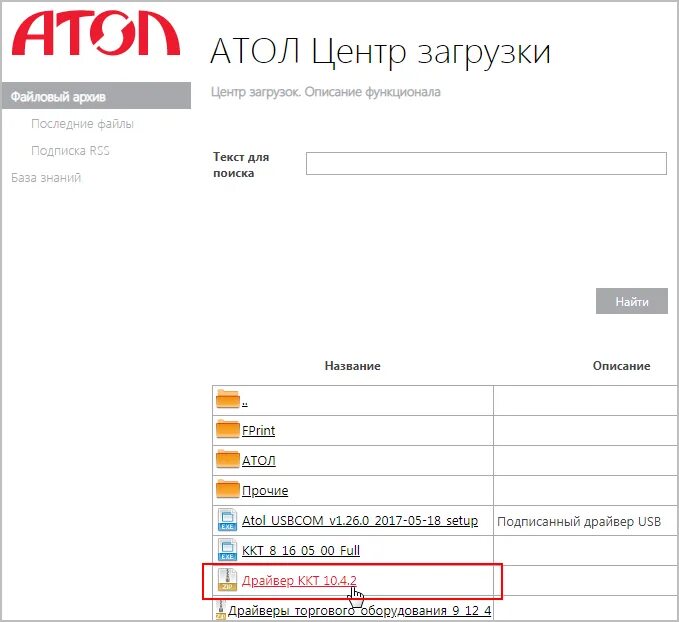Open Подписка RSS in the sidebar
Viewport: 679px width, 622px height.
coord(70,151)
